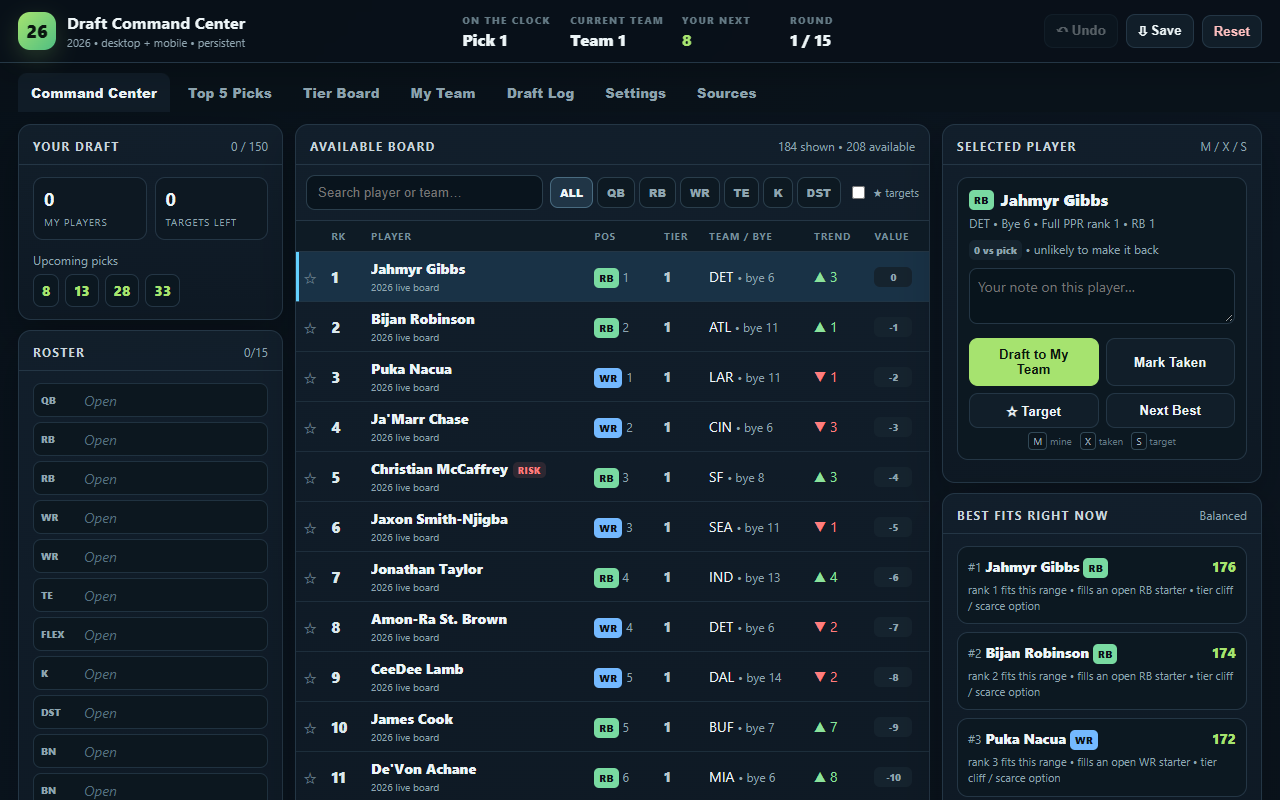Filter board by RB
Image resolution: width=1280 pixels, height=800 pixels.
point(657,193)
